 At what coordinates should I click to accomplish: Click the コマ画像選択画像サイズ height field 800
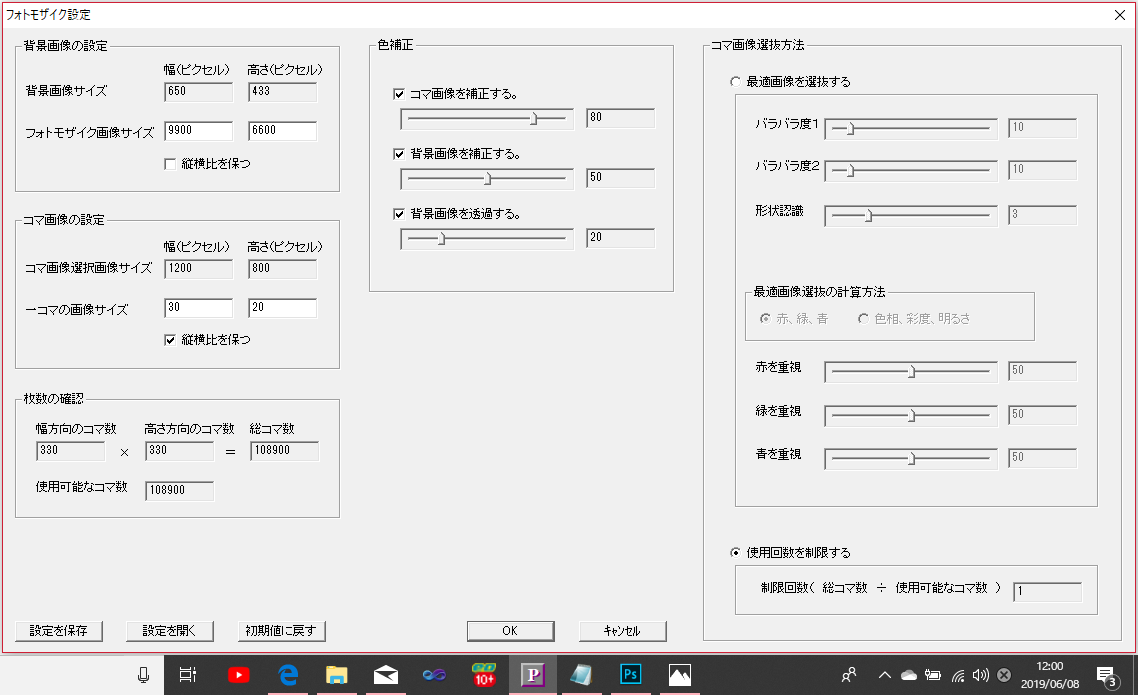[282, 268]
